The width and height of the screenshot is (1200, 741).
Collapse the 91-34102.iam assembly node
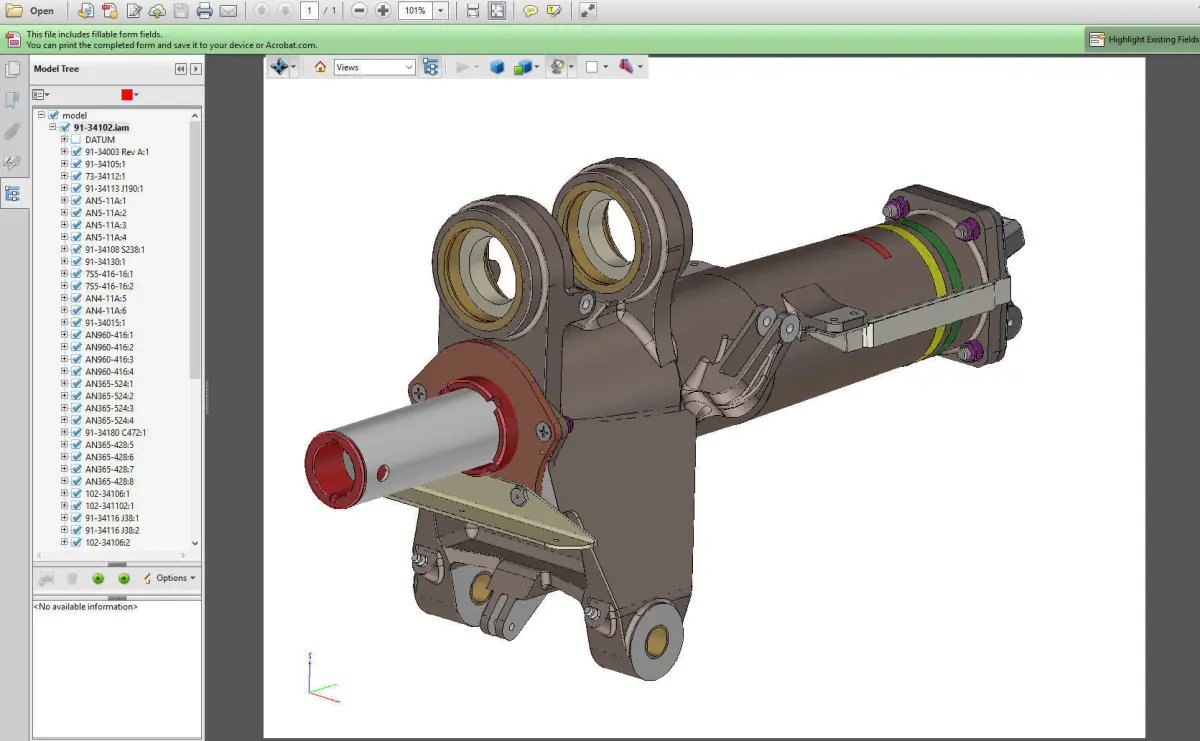point(53,127)
